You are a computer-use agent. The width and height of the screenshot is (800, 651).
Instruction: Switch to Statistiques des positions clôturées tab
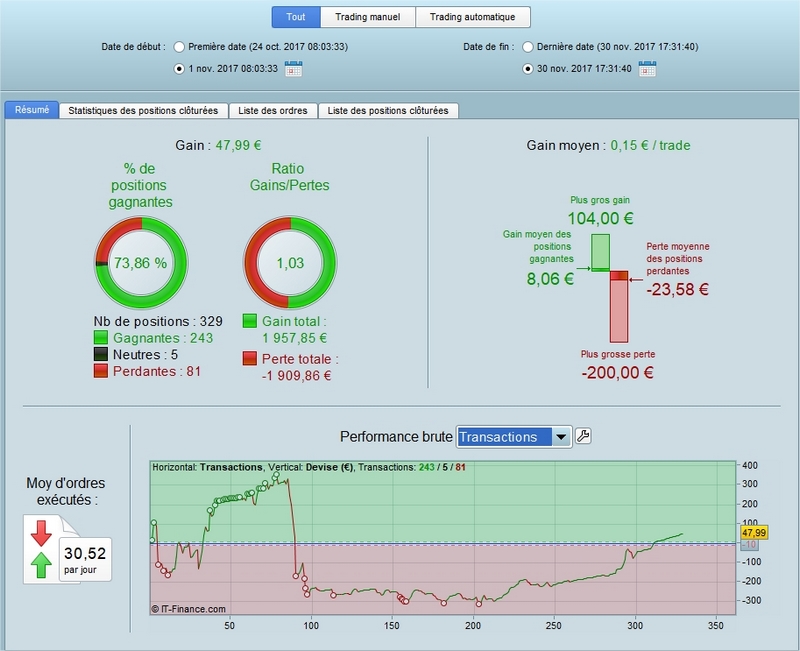coord(143,111)
